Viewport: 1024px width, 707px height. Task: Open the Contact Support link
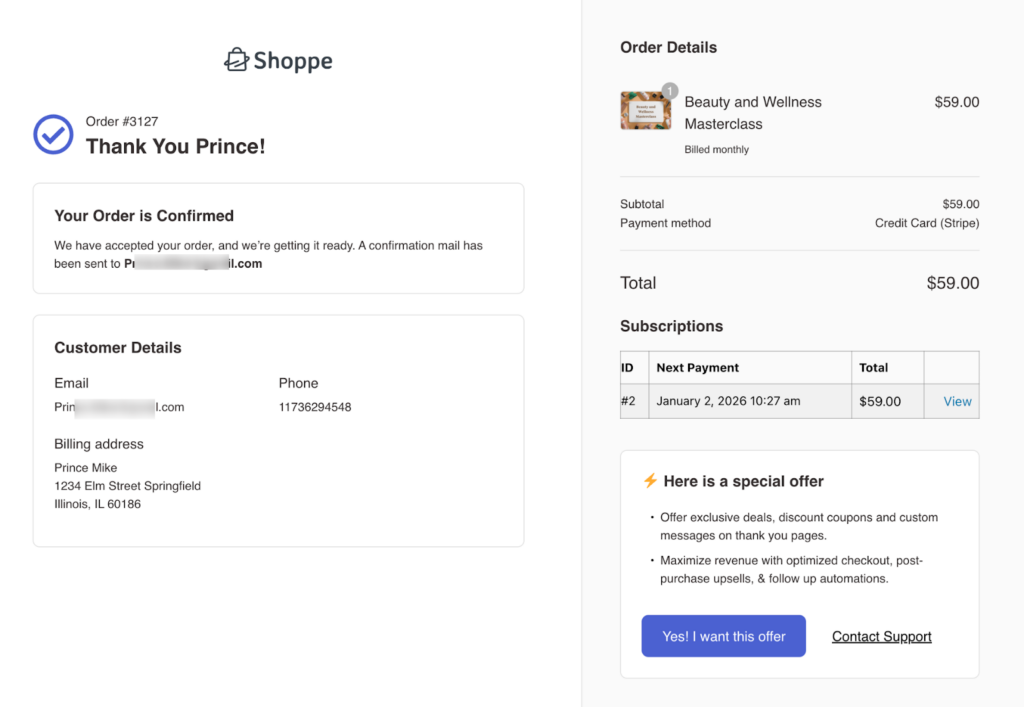pos(881,636)
